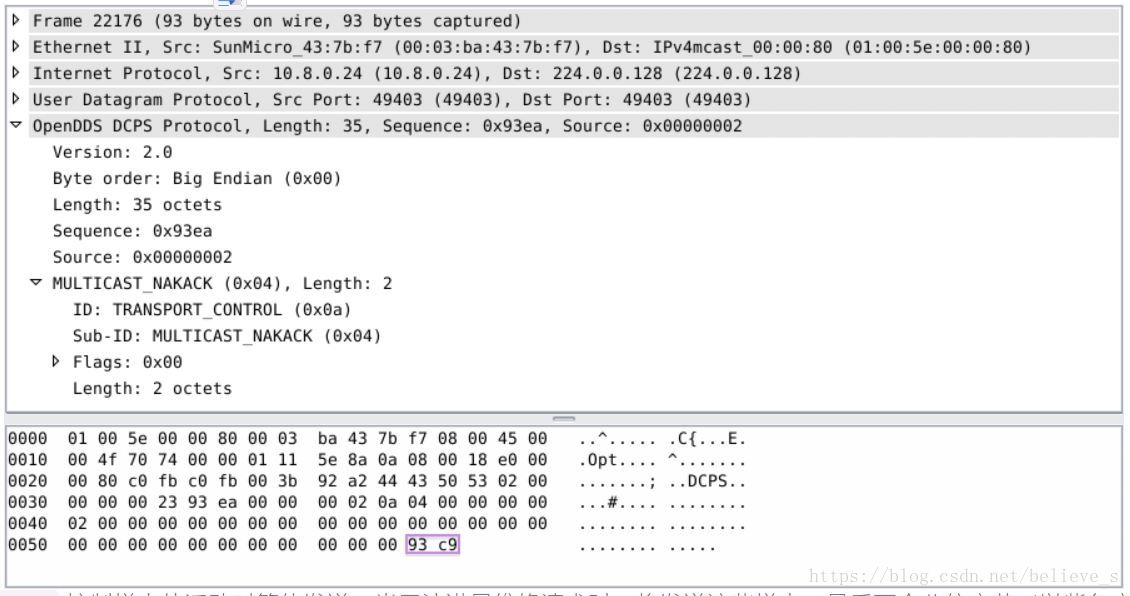Select the MULTICAST_NAKACK (0x04), Length: 2 line
Viewport: 1130px width, 596px height.
point(222,283)
